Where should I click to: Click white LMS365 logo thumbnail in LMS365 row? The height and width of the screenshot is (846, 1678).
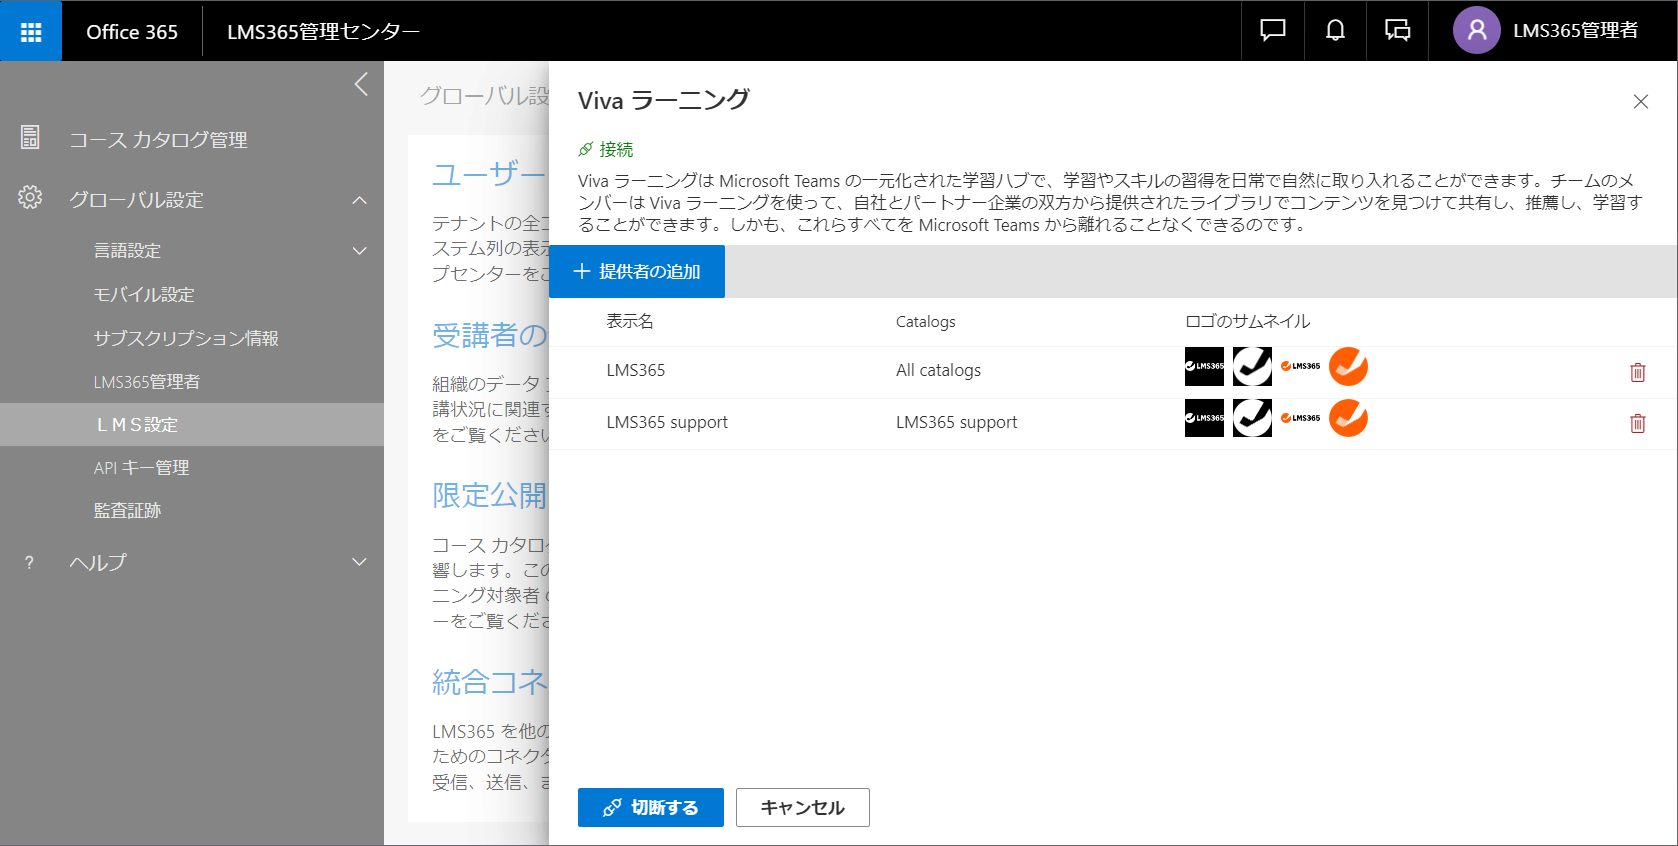tap(1300, 366)
